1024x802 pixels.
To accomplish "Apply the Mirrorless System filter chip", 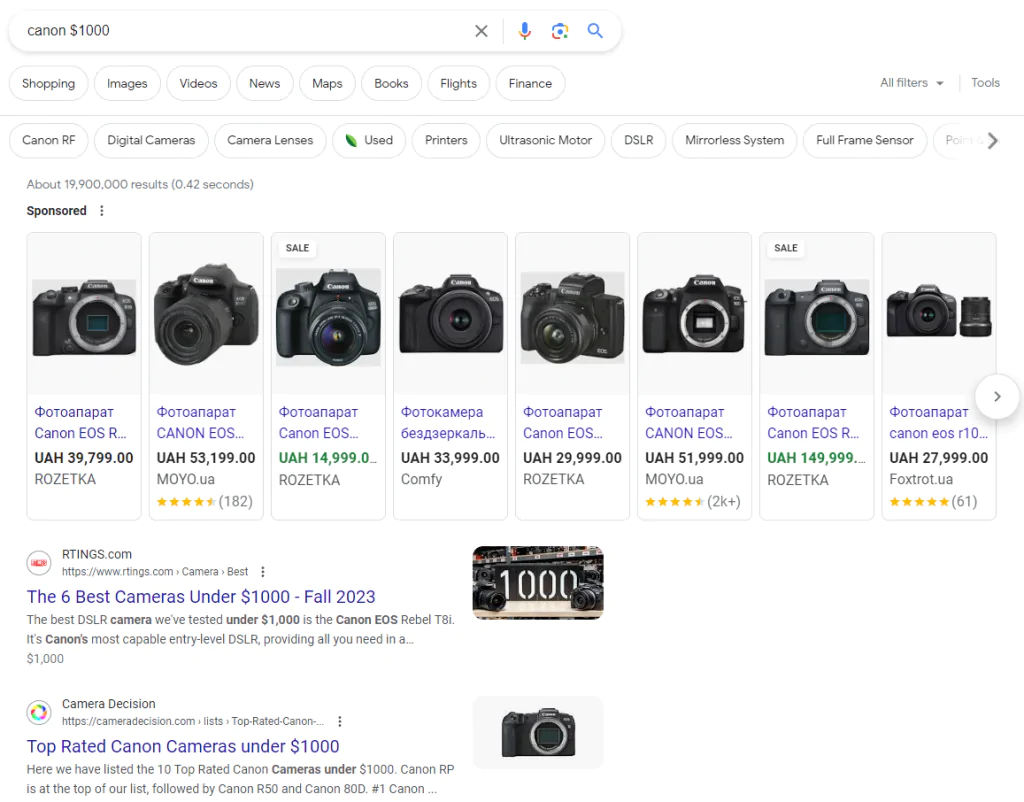I will click(x=735, y=140).
